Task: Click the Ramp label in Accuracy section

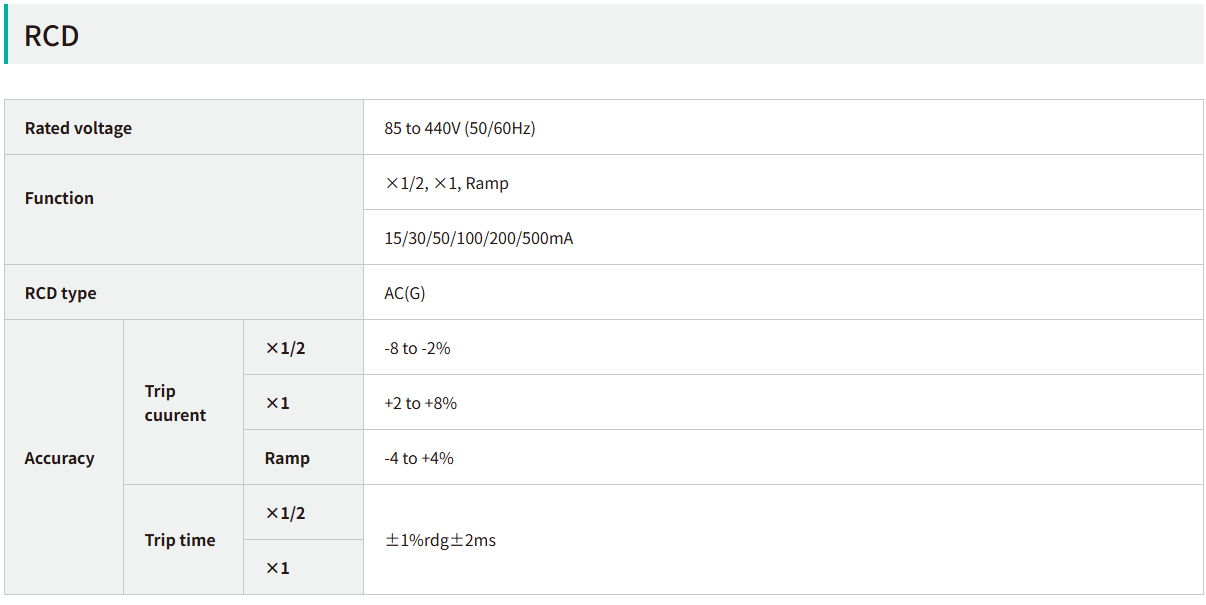Action: pyautogui.click(x=287, y=458)
